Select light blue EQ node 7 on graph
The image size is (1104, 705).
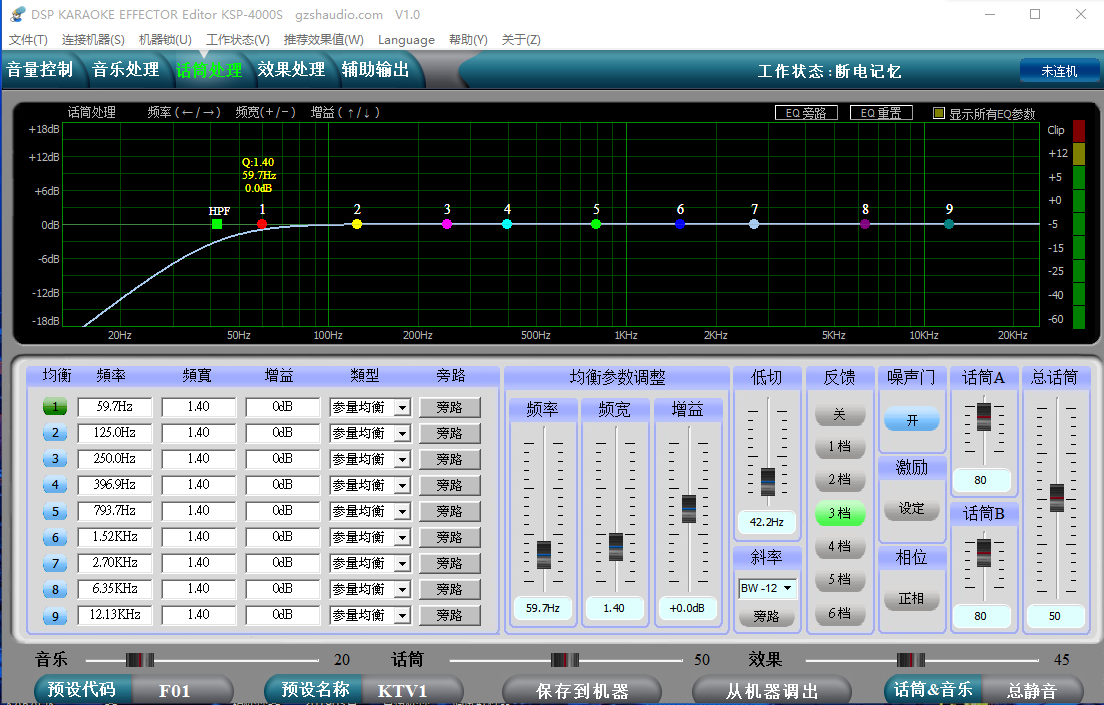[x=754, y=224]
